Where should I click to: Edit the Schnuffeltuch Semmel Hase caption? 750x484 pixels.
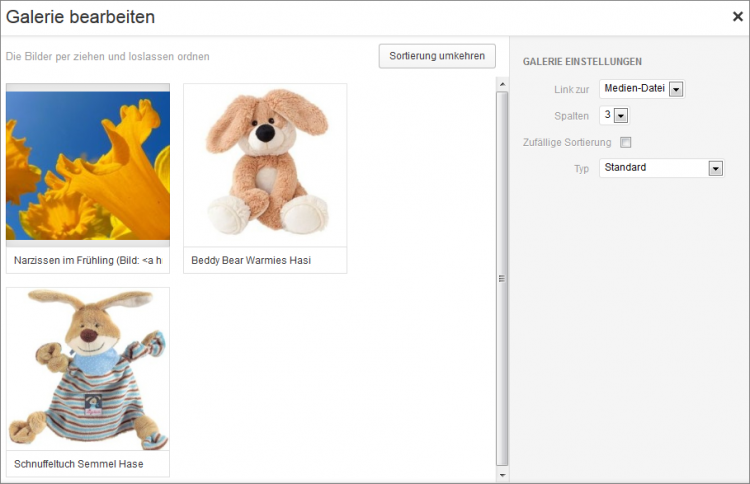(x=88, y=464)
